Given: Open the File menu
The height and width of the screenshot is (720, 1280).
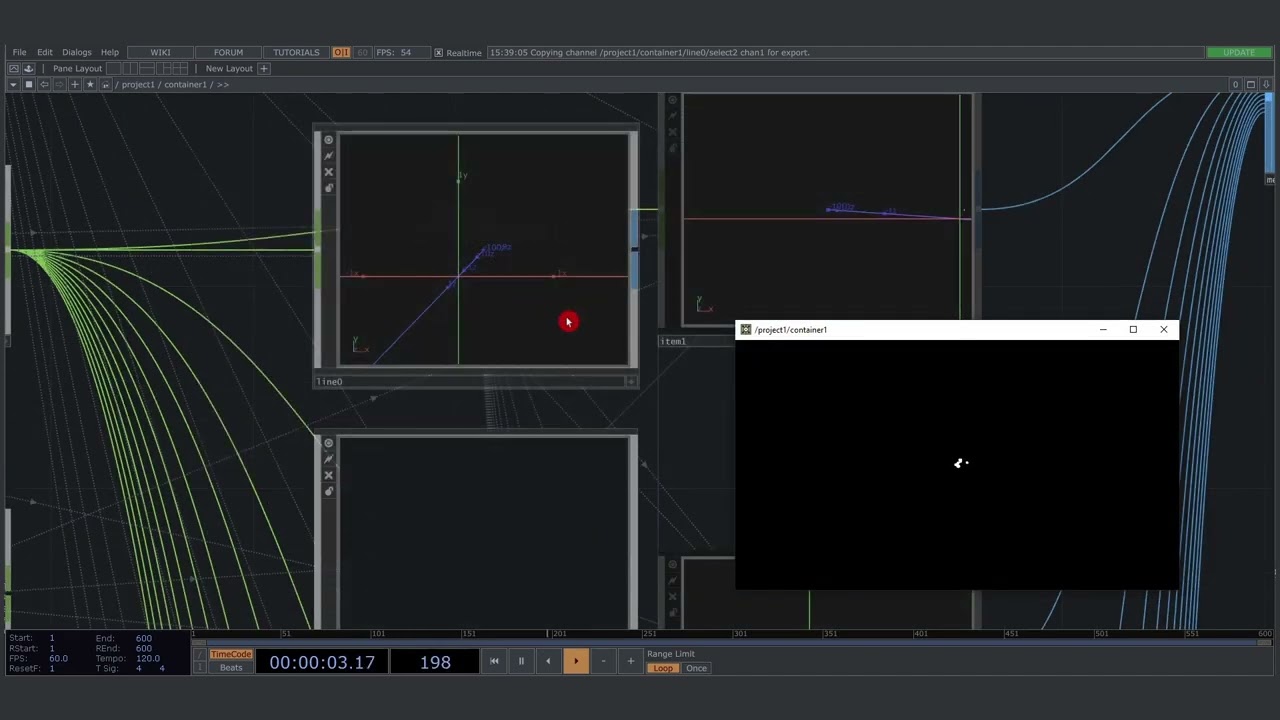Looking at the screenshot, I should 19,52.
